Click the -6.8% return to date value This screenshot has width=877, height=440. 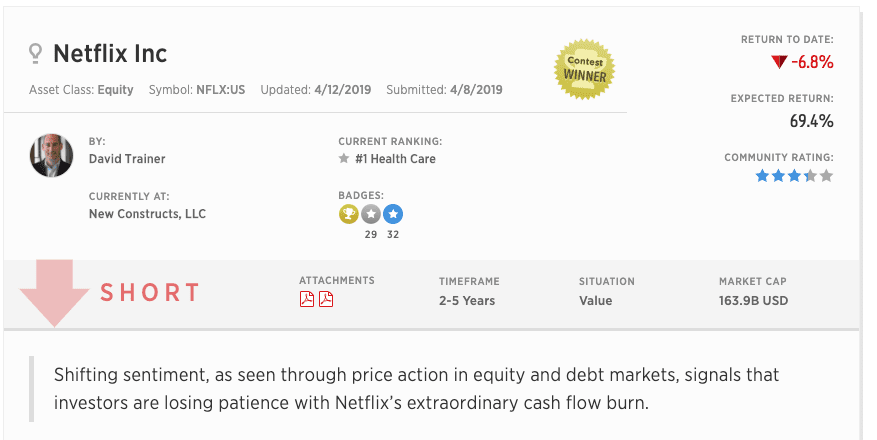pyautogui.click(x=813, y=62)
